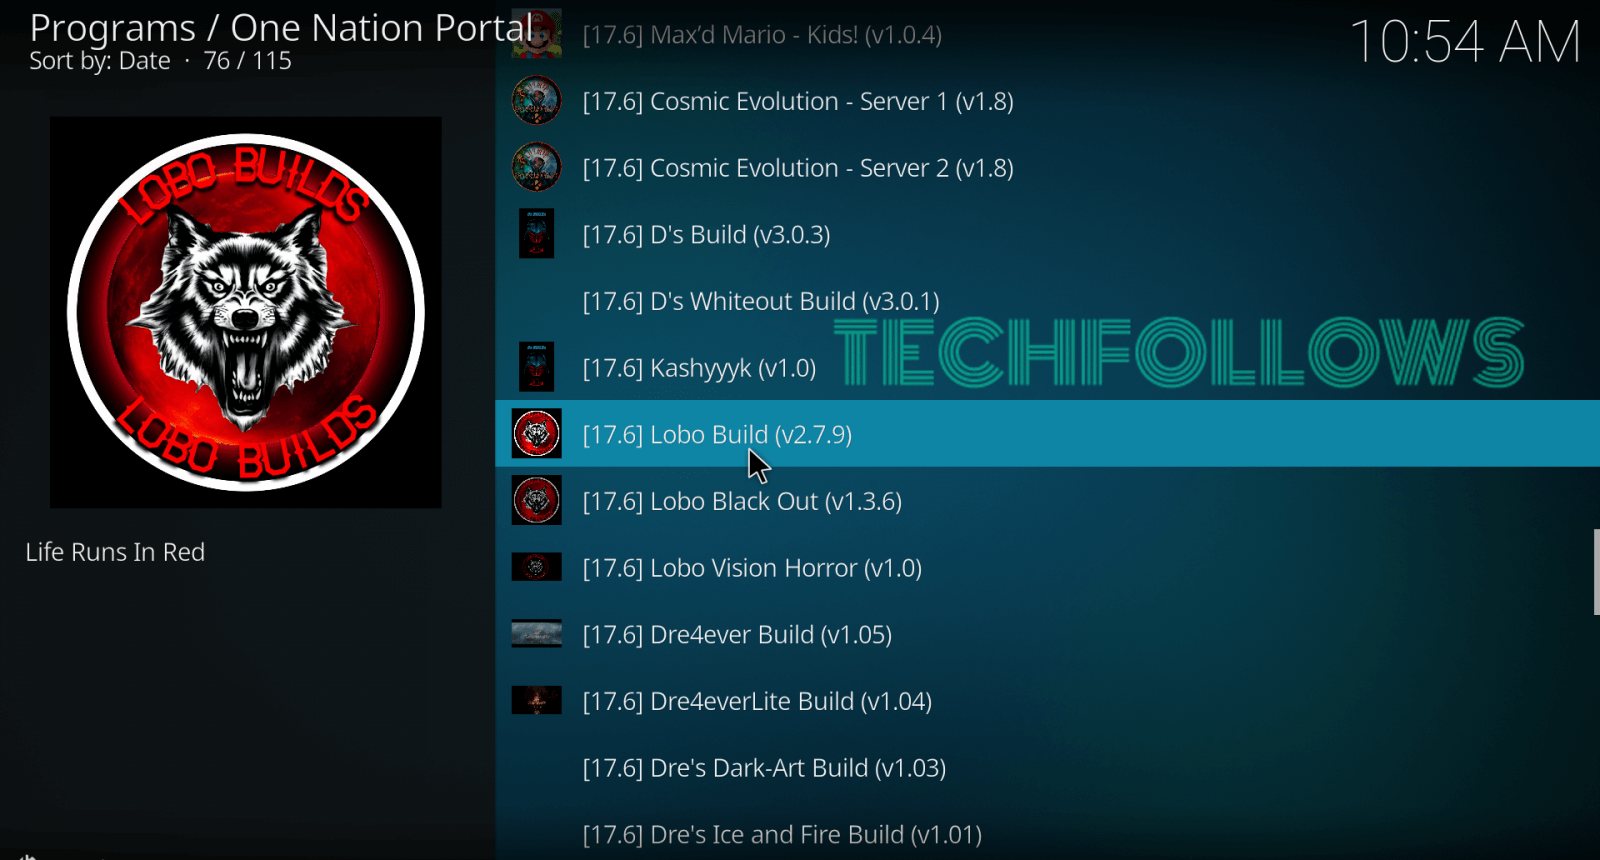This screenshot has width=1600, height=860.
Task: Select Lobo Black Out (v1.3.6) text
Action: point(742,502)
